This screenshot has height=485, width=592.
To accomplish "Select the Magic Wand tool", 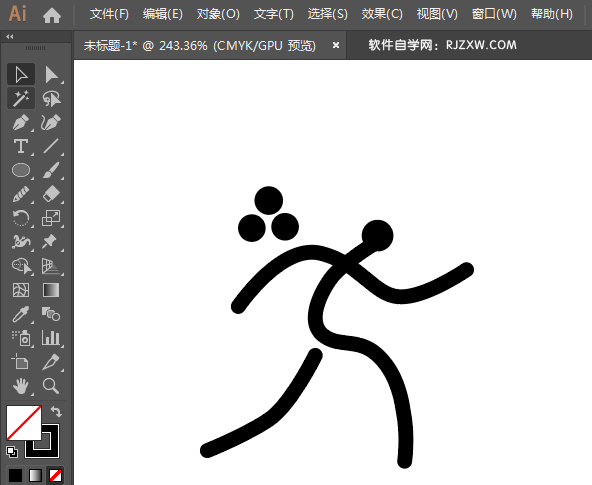I will tap(21, 98).
